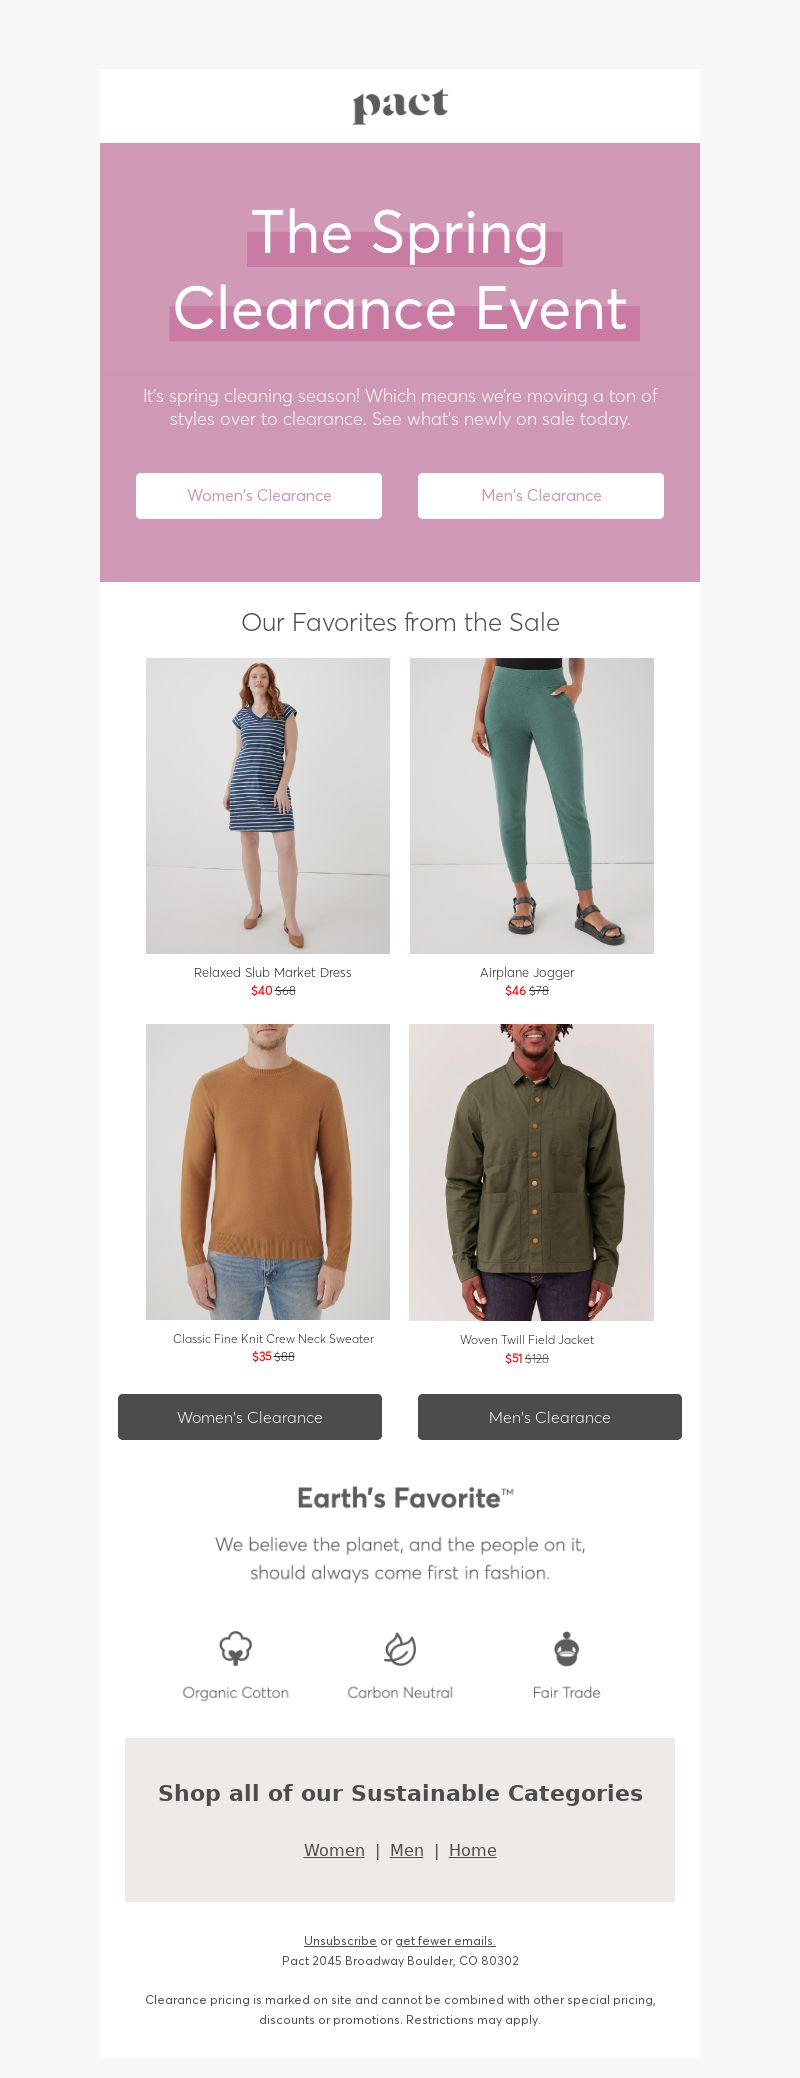Select the Men category link
Image resolution: width=800 pixels, height=2078 pixels.
[407, 1850]
